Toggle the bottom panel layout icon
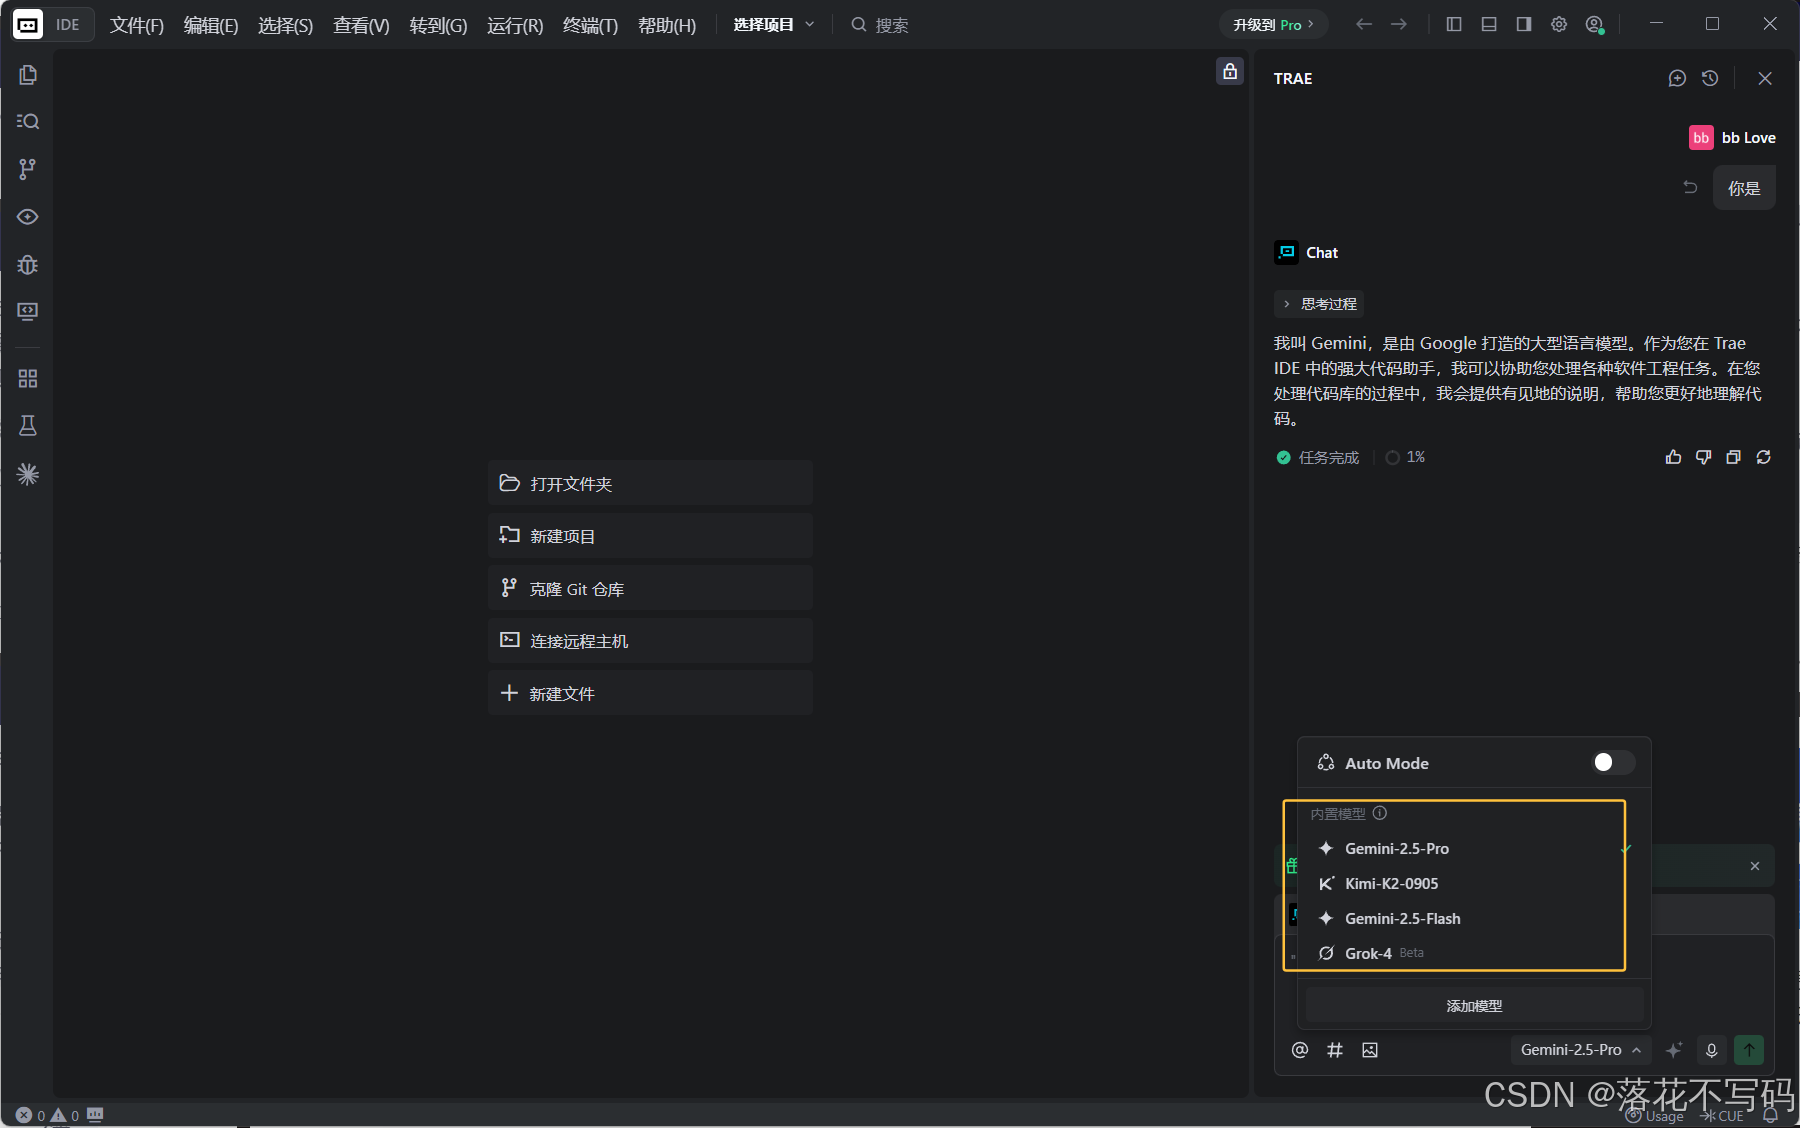 pos(1489,24)
